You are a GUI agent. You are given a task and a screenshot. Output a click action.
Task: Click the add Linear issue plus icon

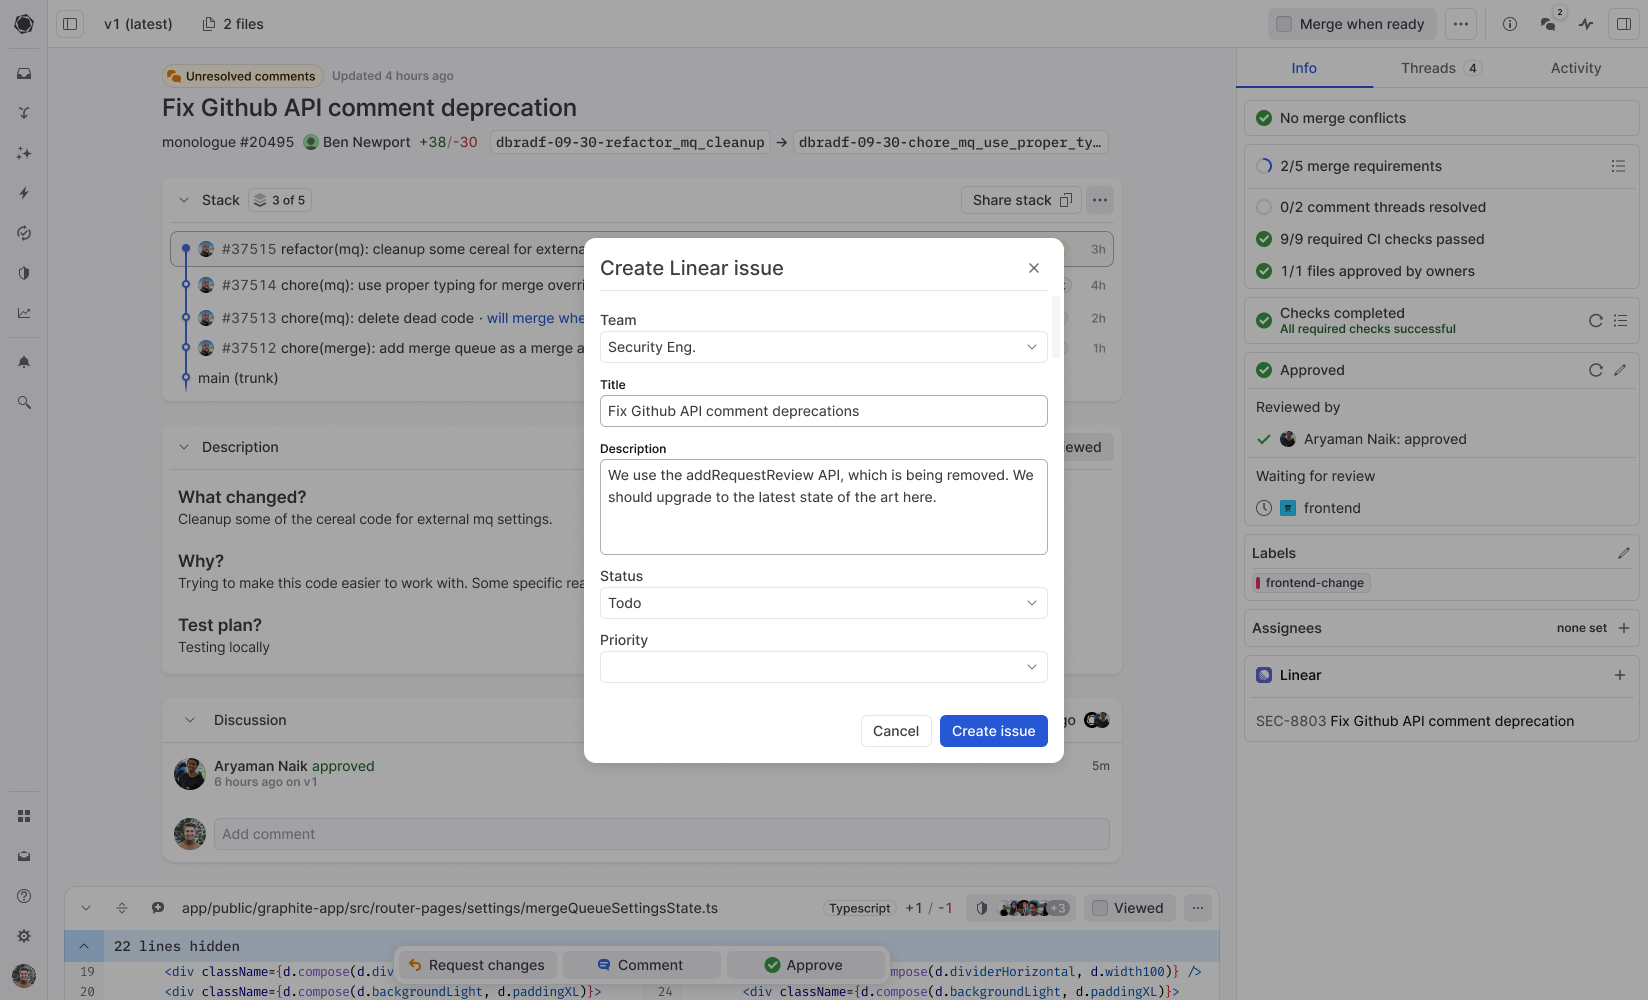point(1620,675)
